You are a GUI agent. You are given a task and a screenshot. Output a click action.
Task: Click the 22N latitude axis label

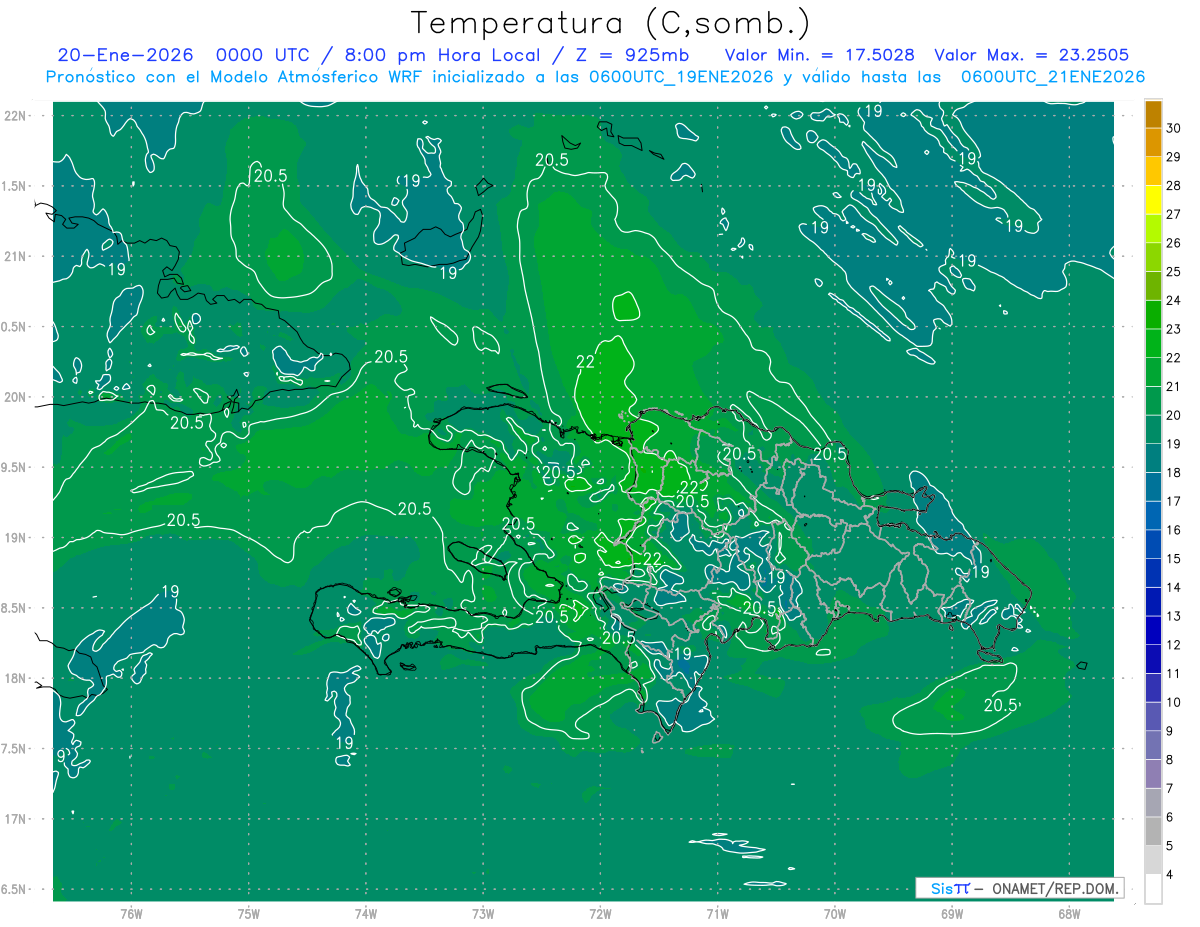pos(20,115)
